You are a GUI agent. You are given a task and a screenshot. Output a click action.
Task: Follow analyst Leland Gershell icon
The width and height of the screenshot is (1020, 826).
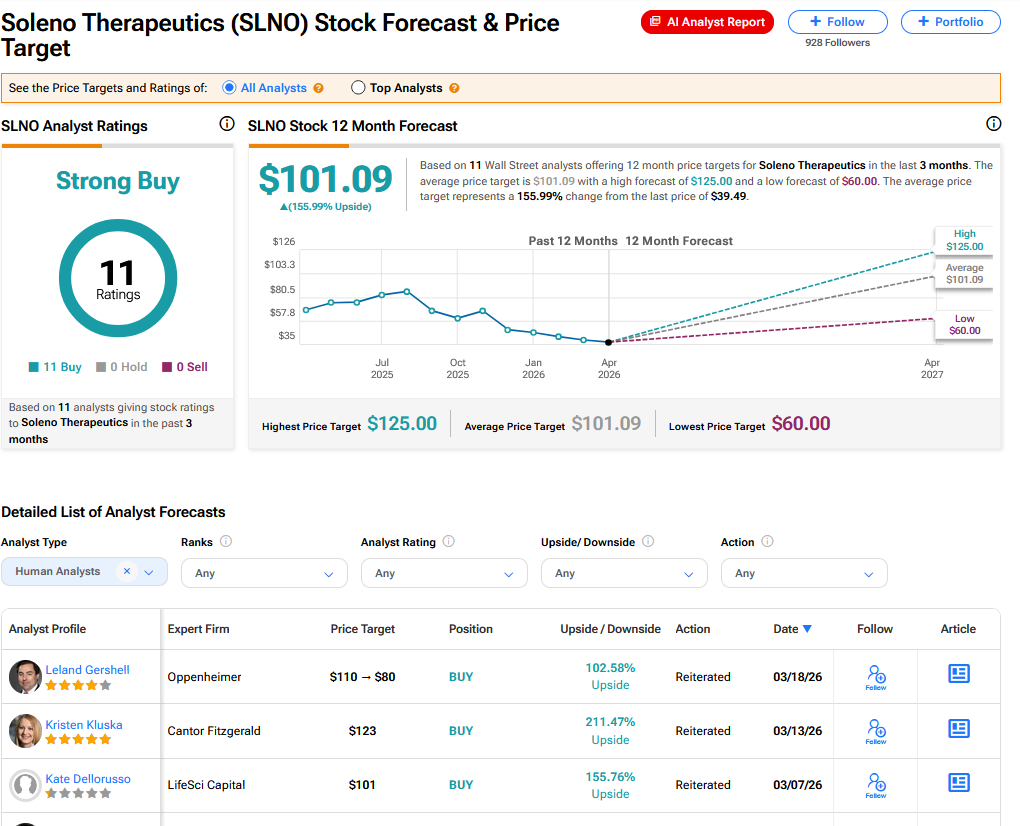coord(875,676)
